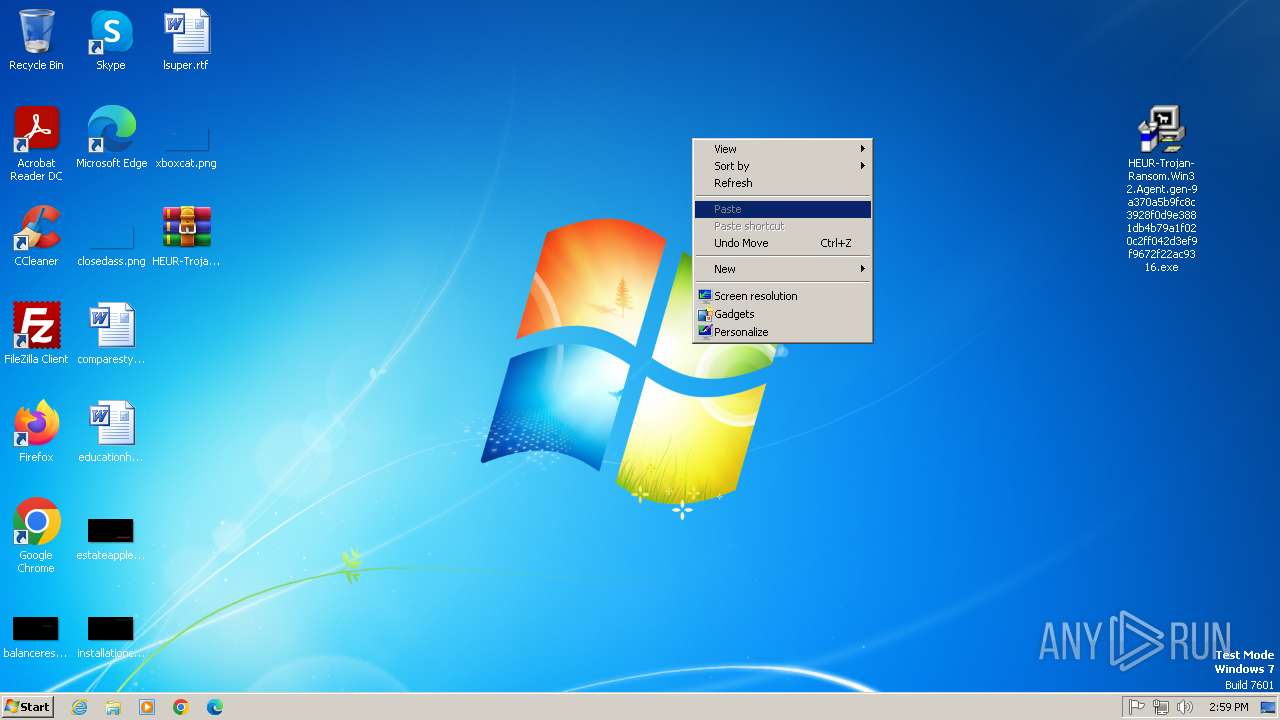1280x720 pixels.
Task: Click the Show desktop button
Action: coord(1268,707)
